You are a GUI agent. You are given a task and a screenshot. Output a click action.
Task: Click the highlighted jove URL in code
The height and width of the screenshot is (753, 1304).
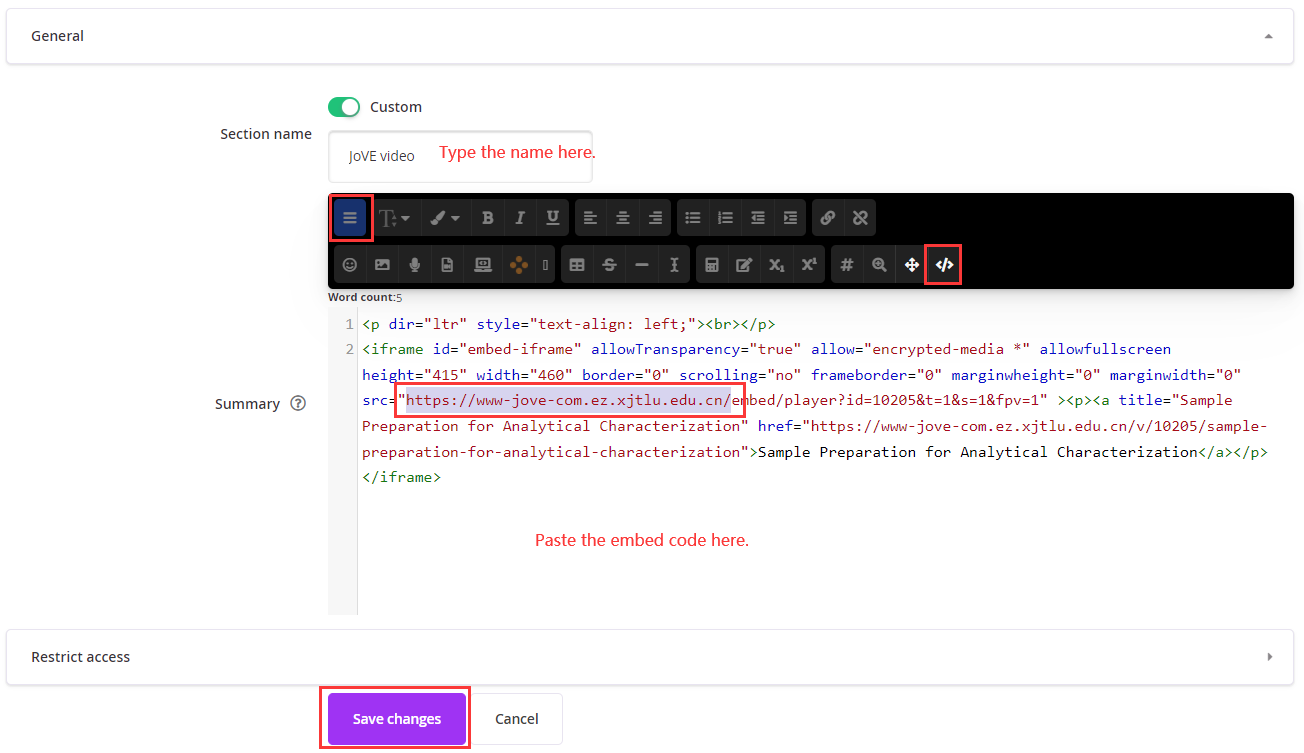570,400
